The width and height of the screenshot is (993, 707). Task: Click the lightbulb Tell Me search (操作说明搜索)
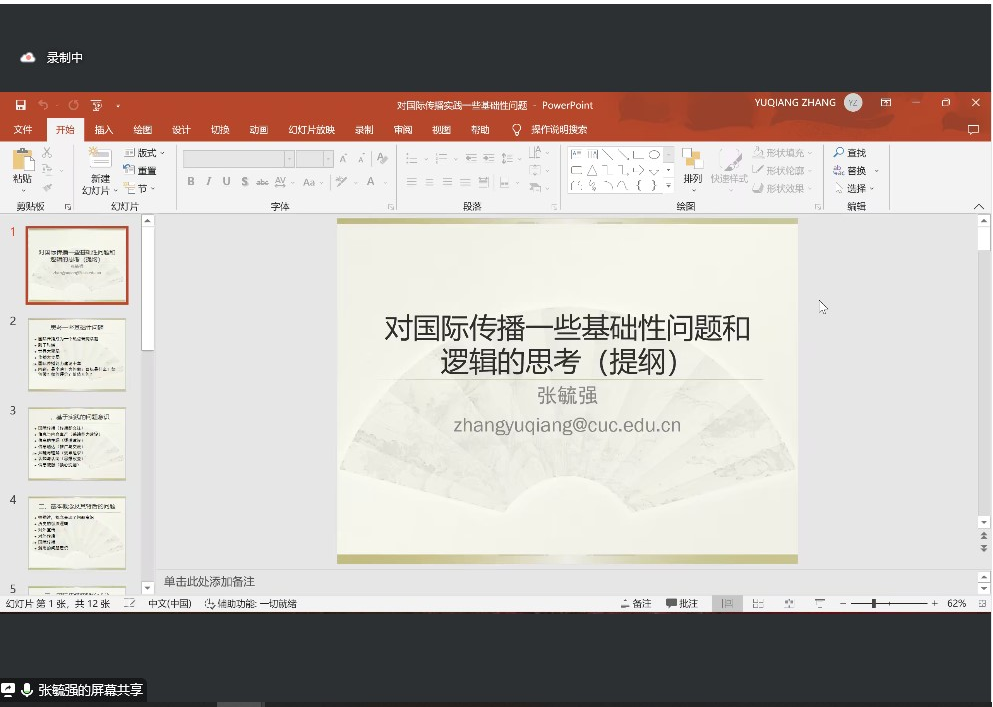[x=550, y=130]
